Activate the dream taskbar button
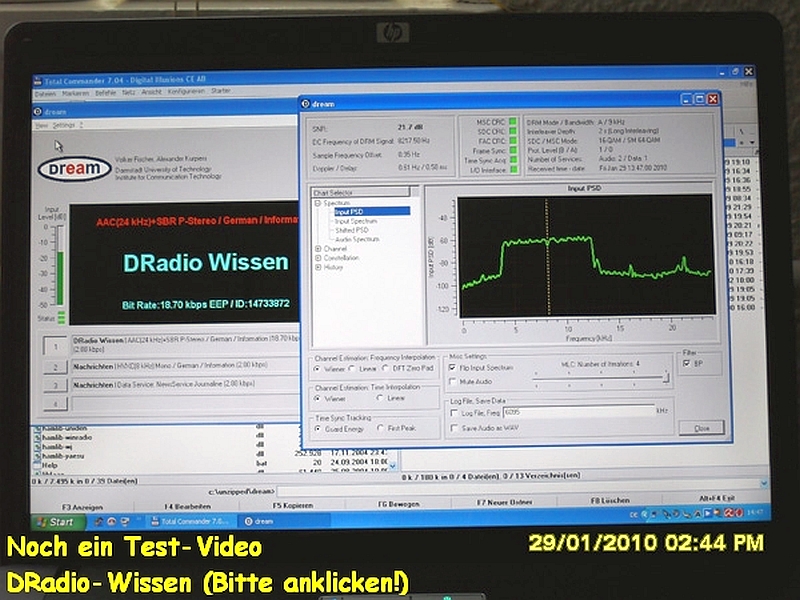 (x=283, y=521)
